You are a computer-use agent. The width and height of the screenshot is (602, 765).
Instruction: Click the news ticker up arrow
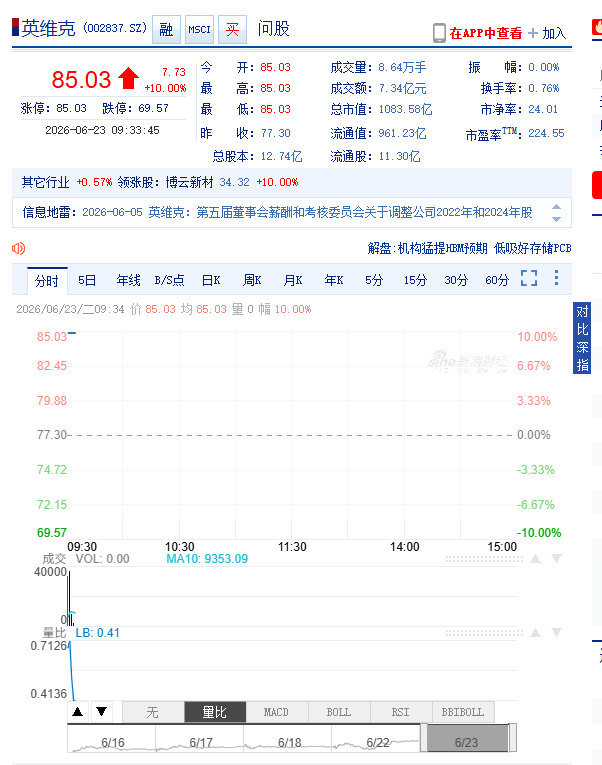point(556,207)
